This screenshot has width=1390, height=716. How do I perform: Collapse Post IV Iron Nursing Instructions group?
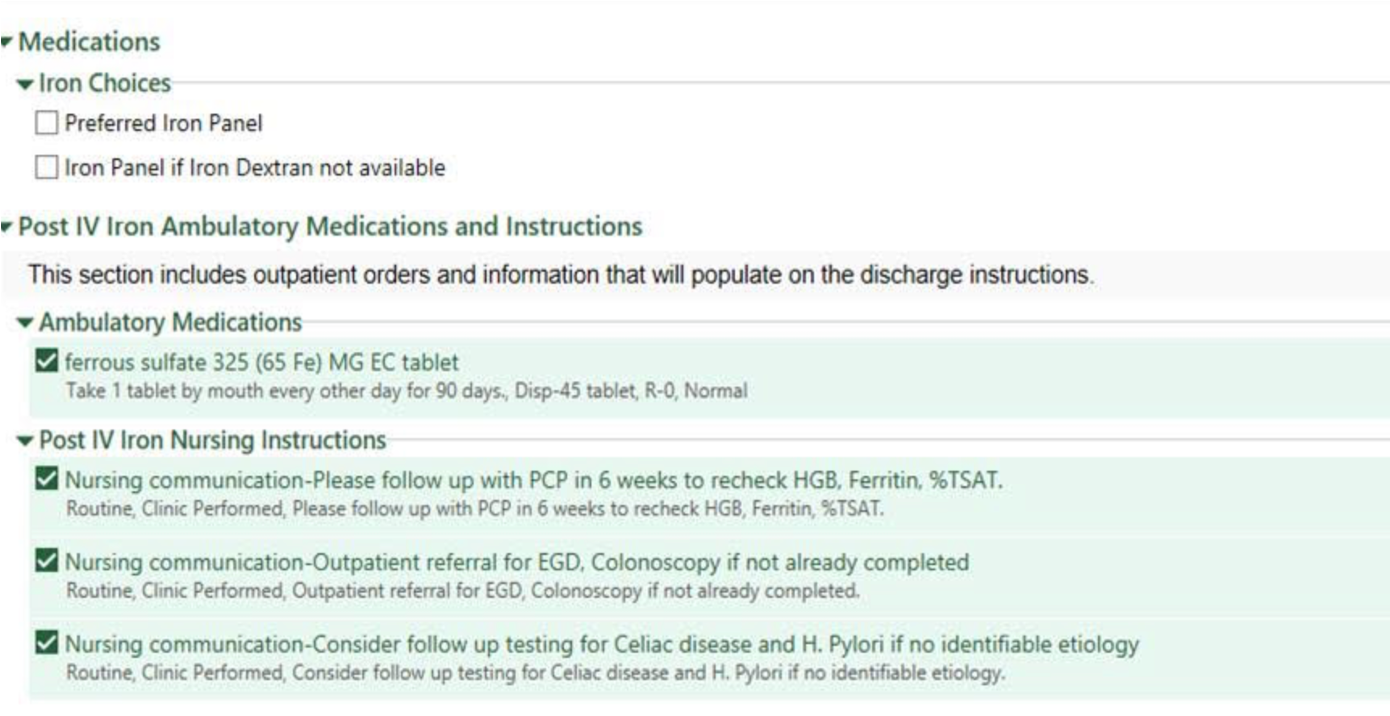(x=26, y=441)
